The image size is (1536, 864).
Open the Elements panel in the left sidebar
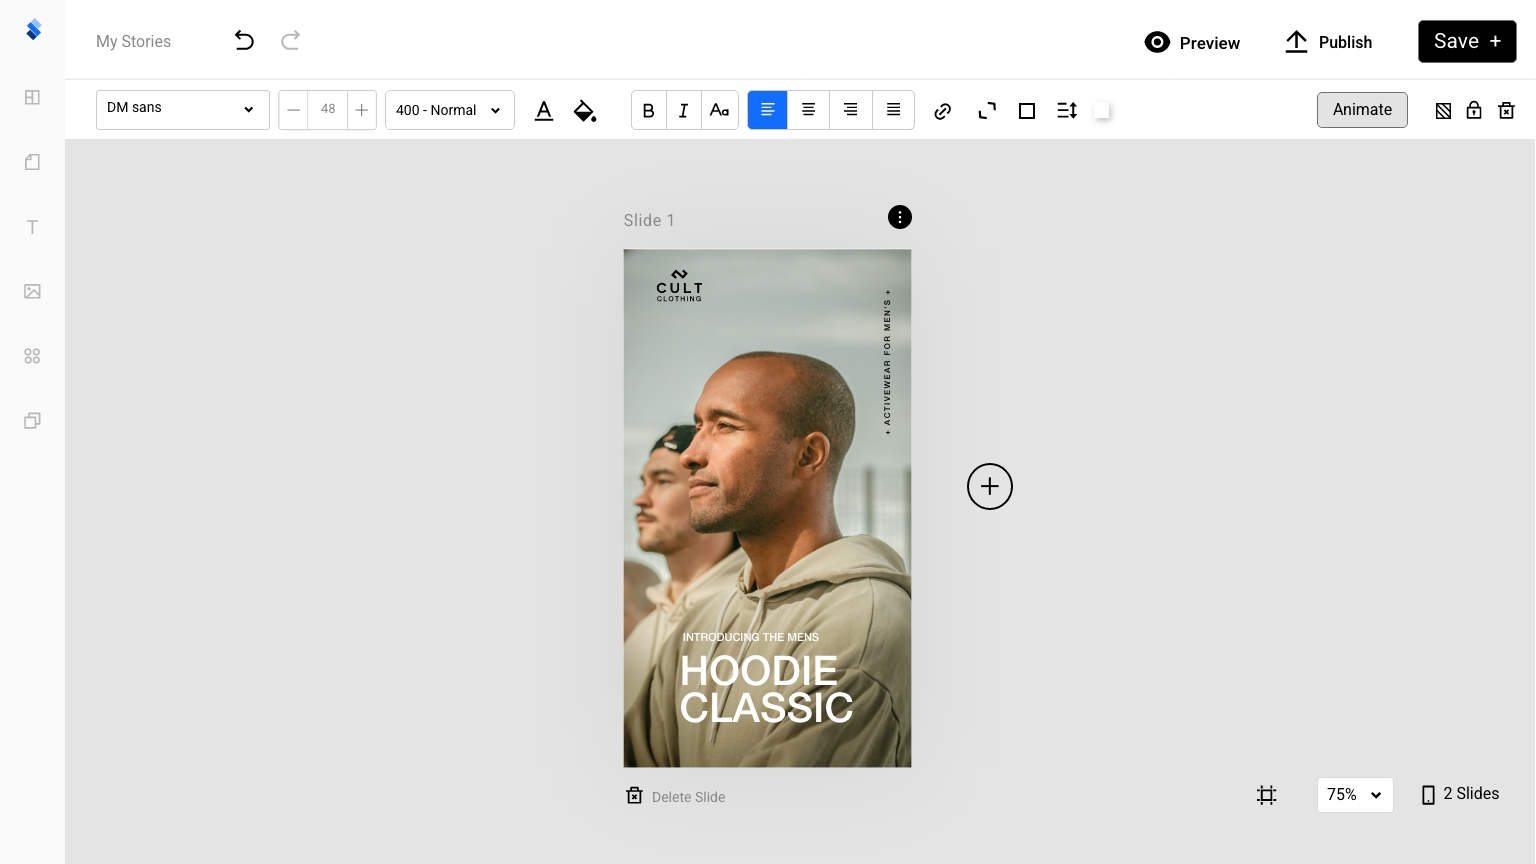click(32, 356)
